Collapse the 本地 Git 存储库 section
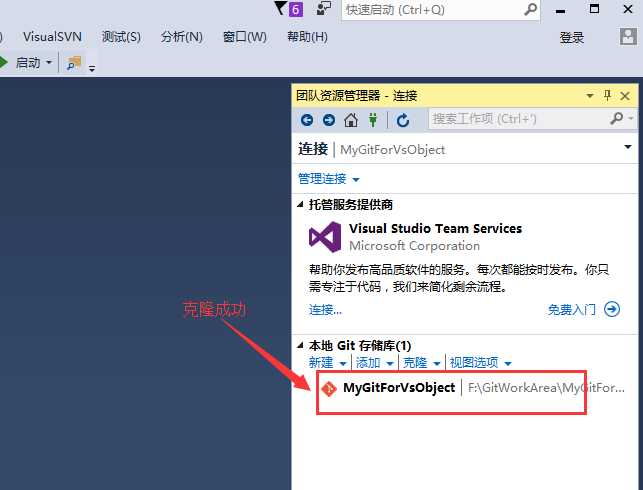This screenshot has height=490, width=643. 300,345
